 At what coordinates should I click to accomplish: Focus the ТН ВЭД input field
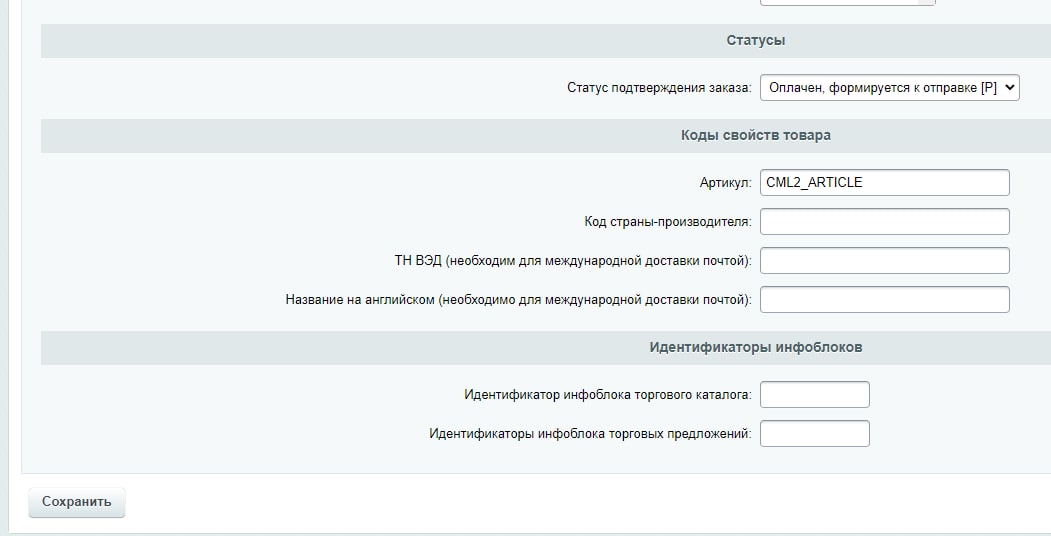[885, 261]
